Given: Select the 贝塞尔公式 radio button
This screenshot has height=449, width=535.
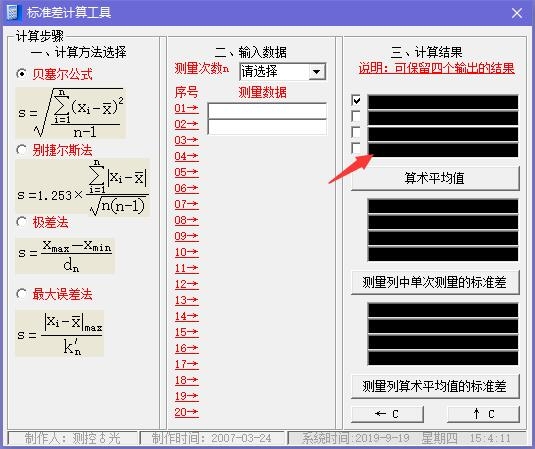Looking at the screenshot, I should pos(21,74).
